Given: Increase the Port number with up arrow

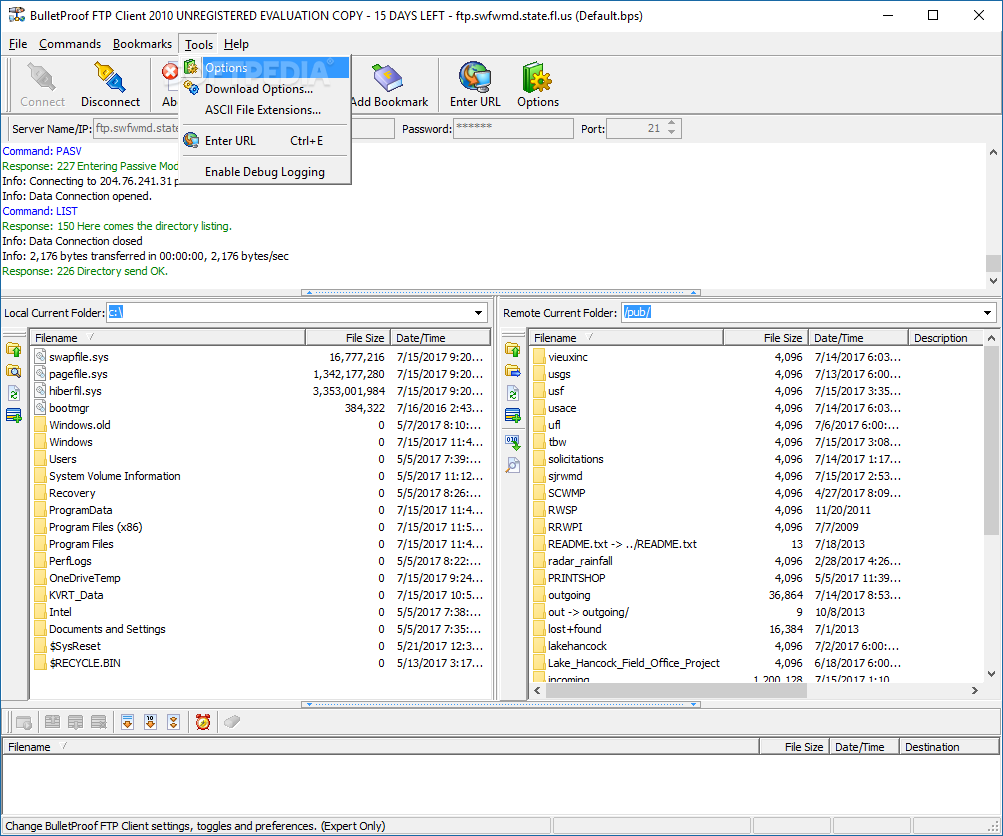Looking at the screenshot, I should 672,123.
